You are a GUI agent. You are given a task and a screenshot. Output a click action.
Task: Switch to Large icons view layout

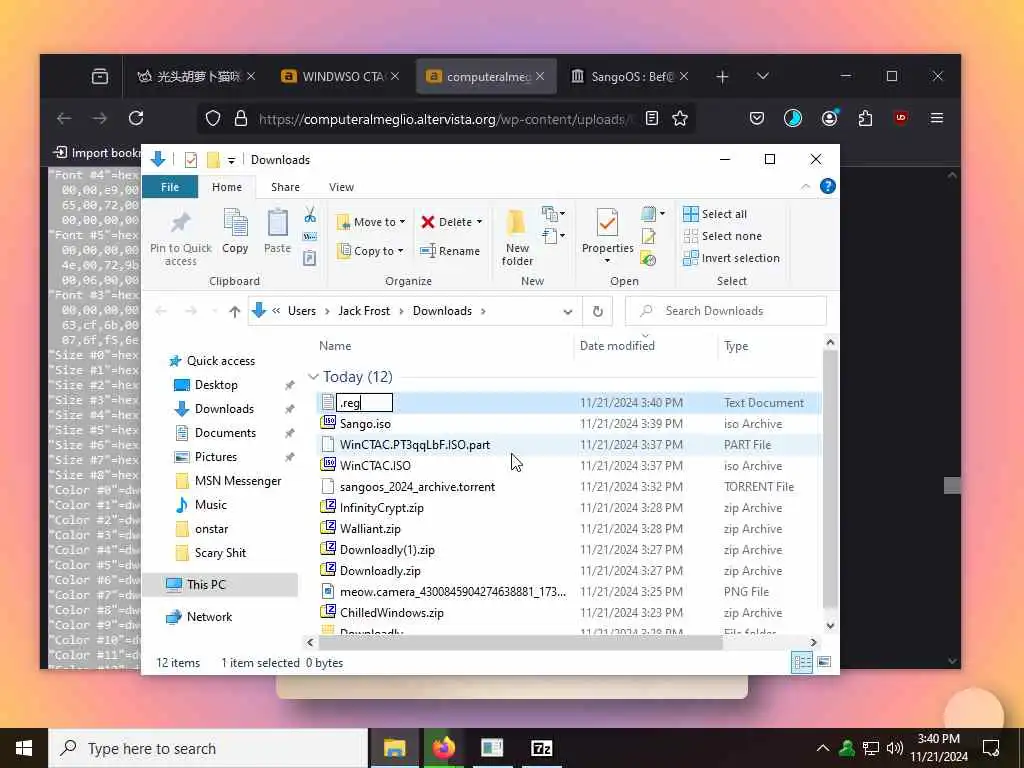(825, 662)
